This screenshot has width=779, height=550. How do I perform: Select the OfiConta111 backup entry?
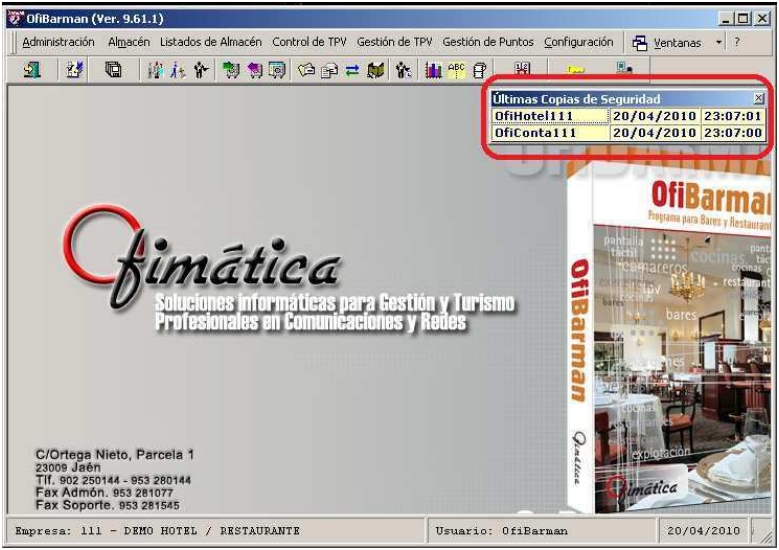[550, 133]
